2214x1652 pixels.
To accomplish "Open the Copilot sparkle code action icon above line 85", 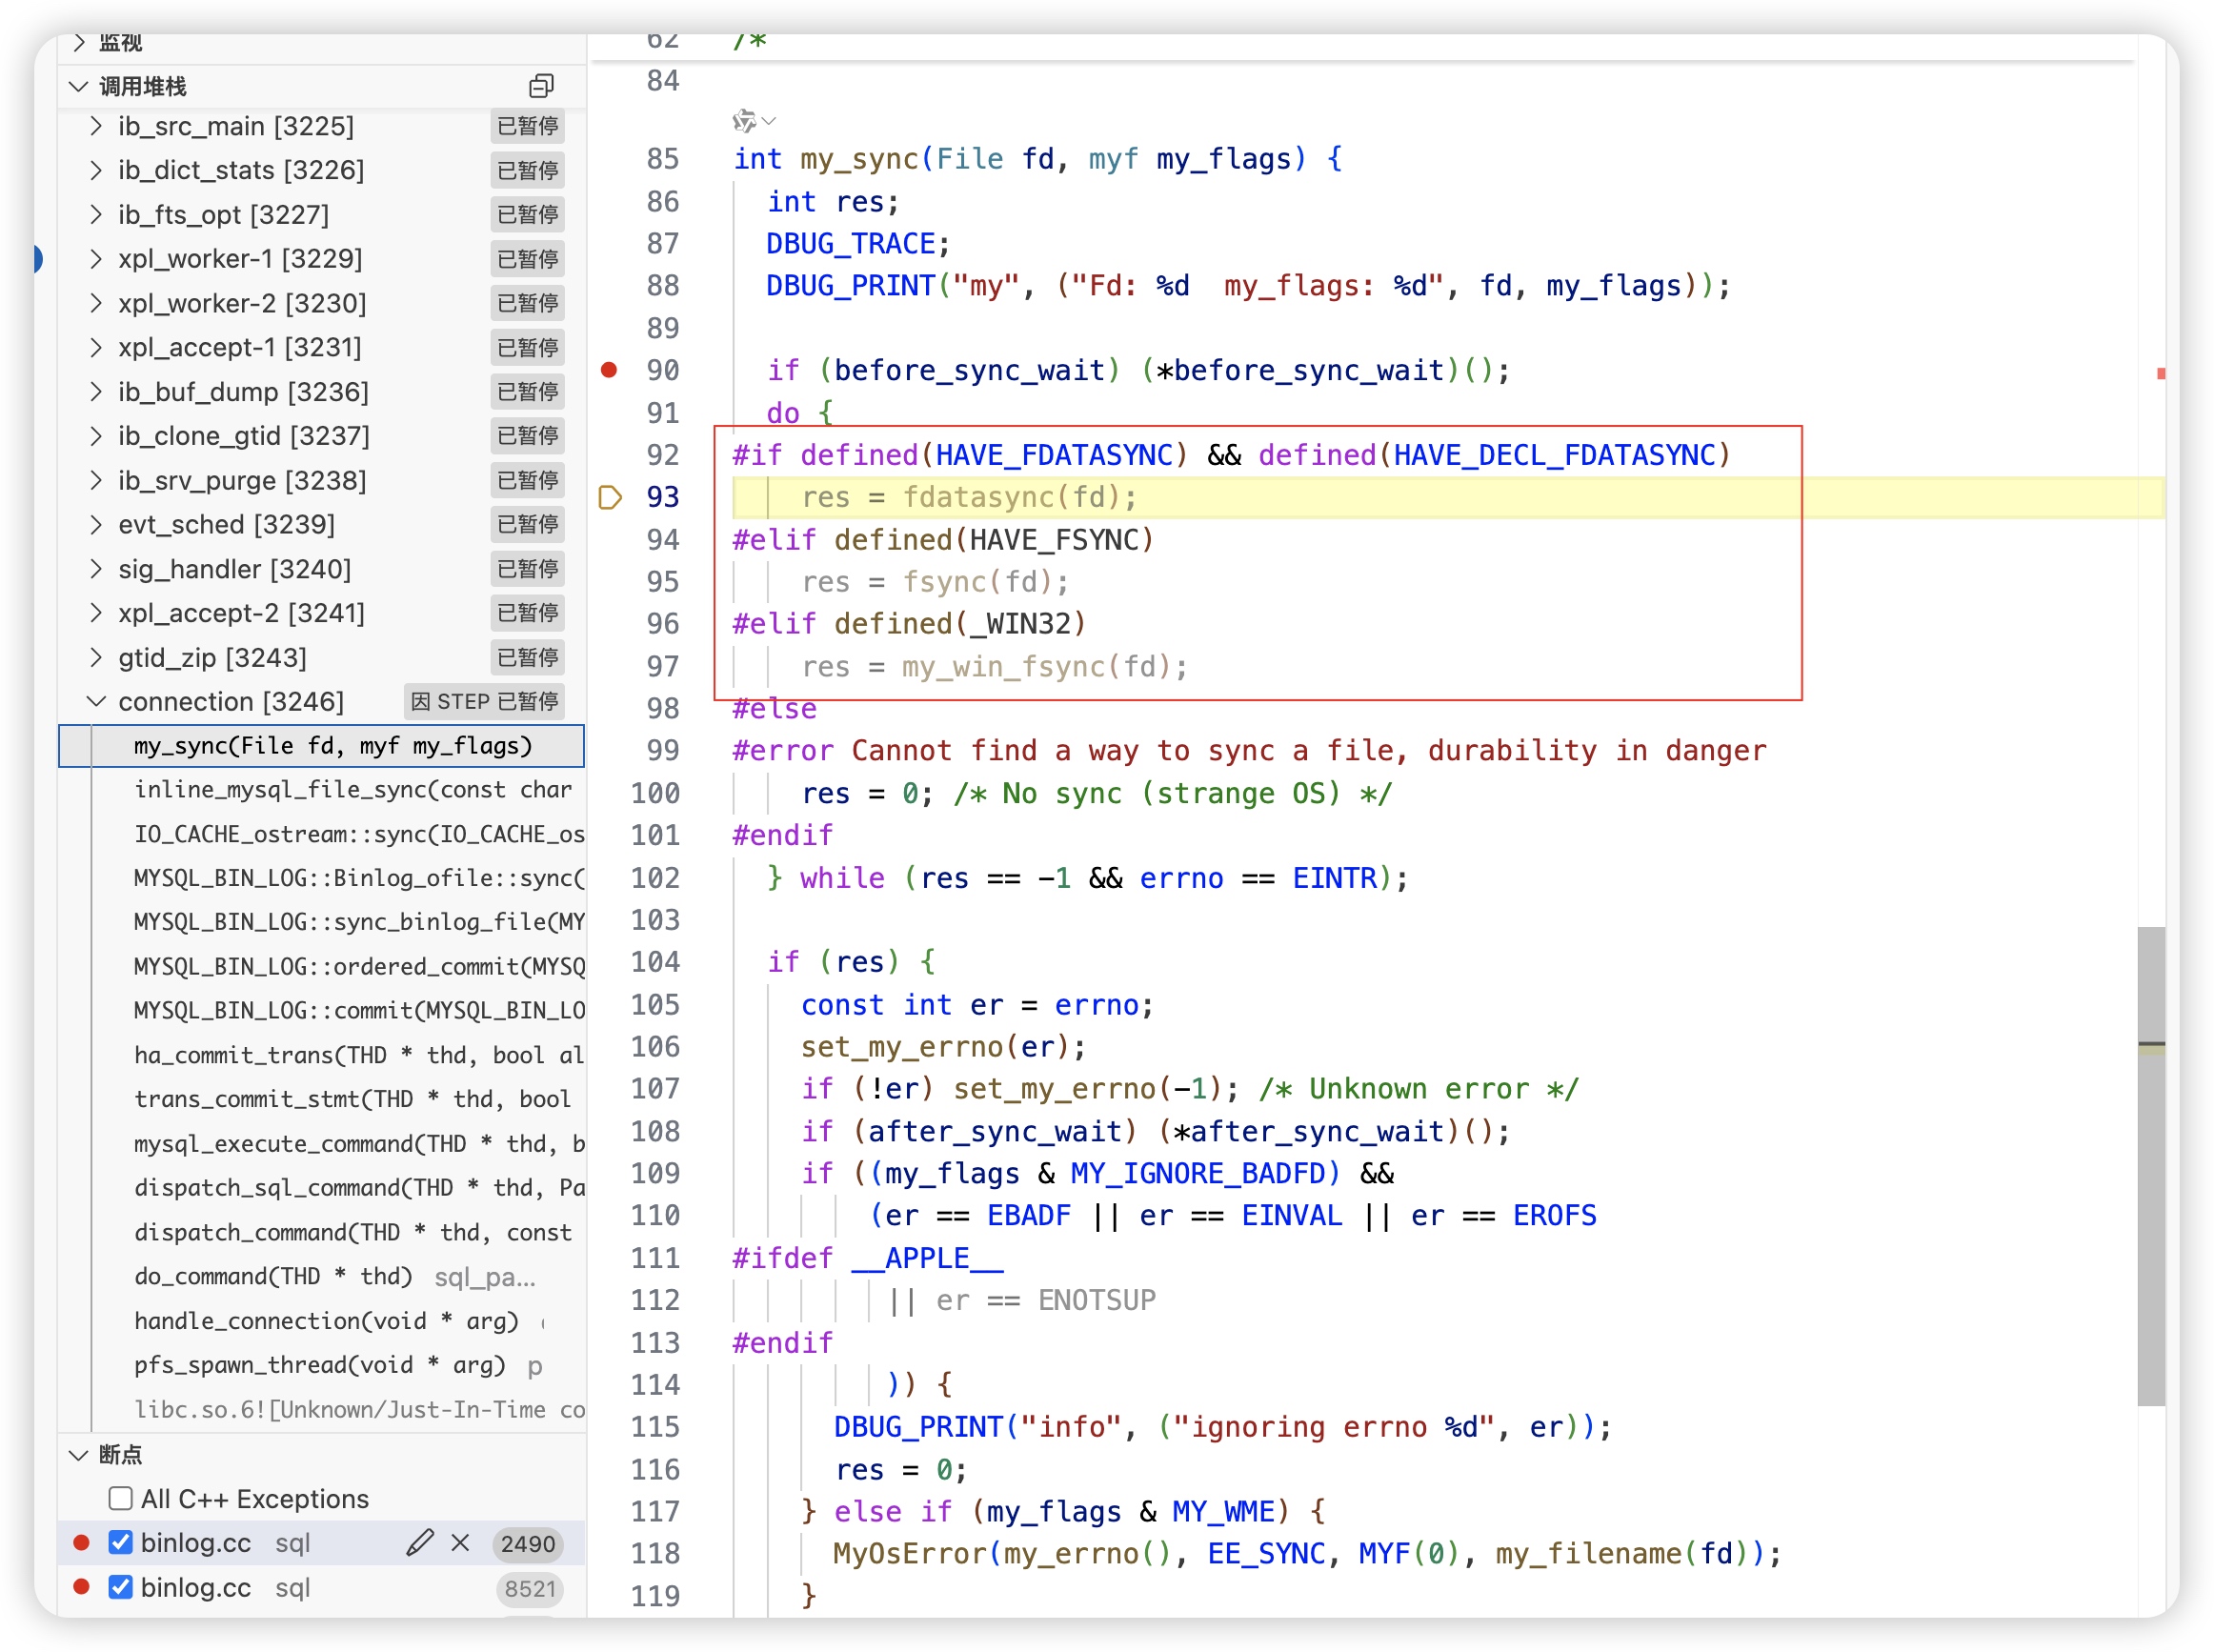I will pos(744,121).
